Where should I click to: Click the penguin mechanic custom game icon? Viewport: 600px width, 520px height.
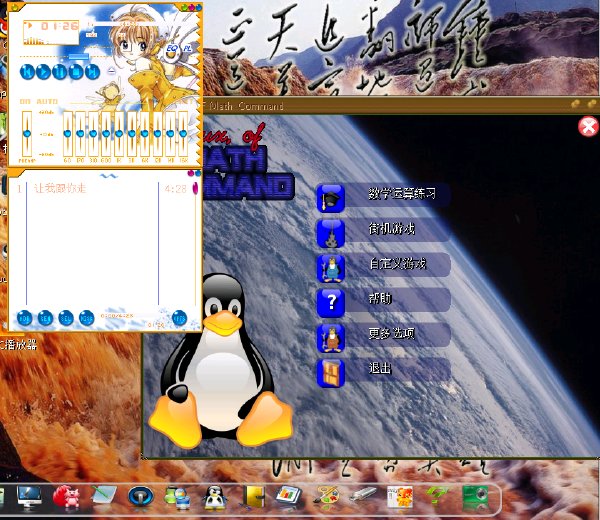pyautogui.click(x=331, y=268)
